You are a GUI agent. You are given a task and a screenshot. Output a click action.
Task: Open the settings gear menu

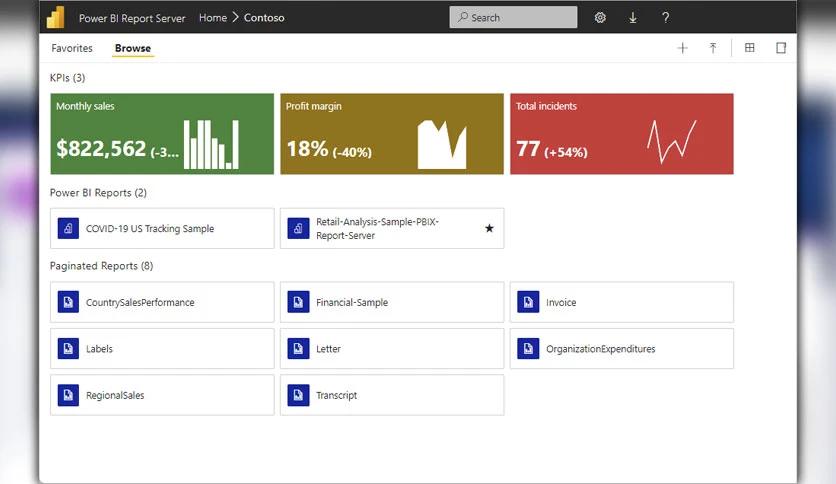[600, 18]
